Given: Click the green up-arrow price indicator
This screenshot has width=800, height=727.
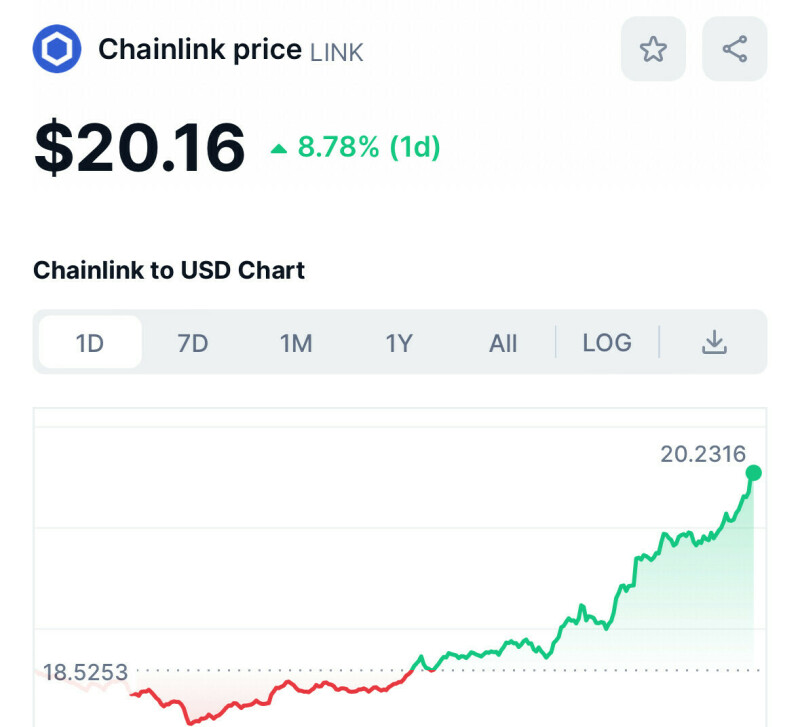Looking at the screenshot, I should 279,150.
